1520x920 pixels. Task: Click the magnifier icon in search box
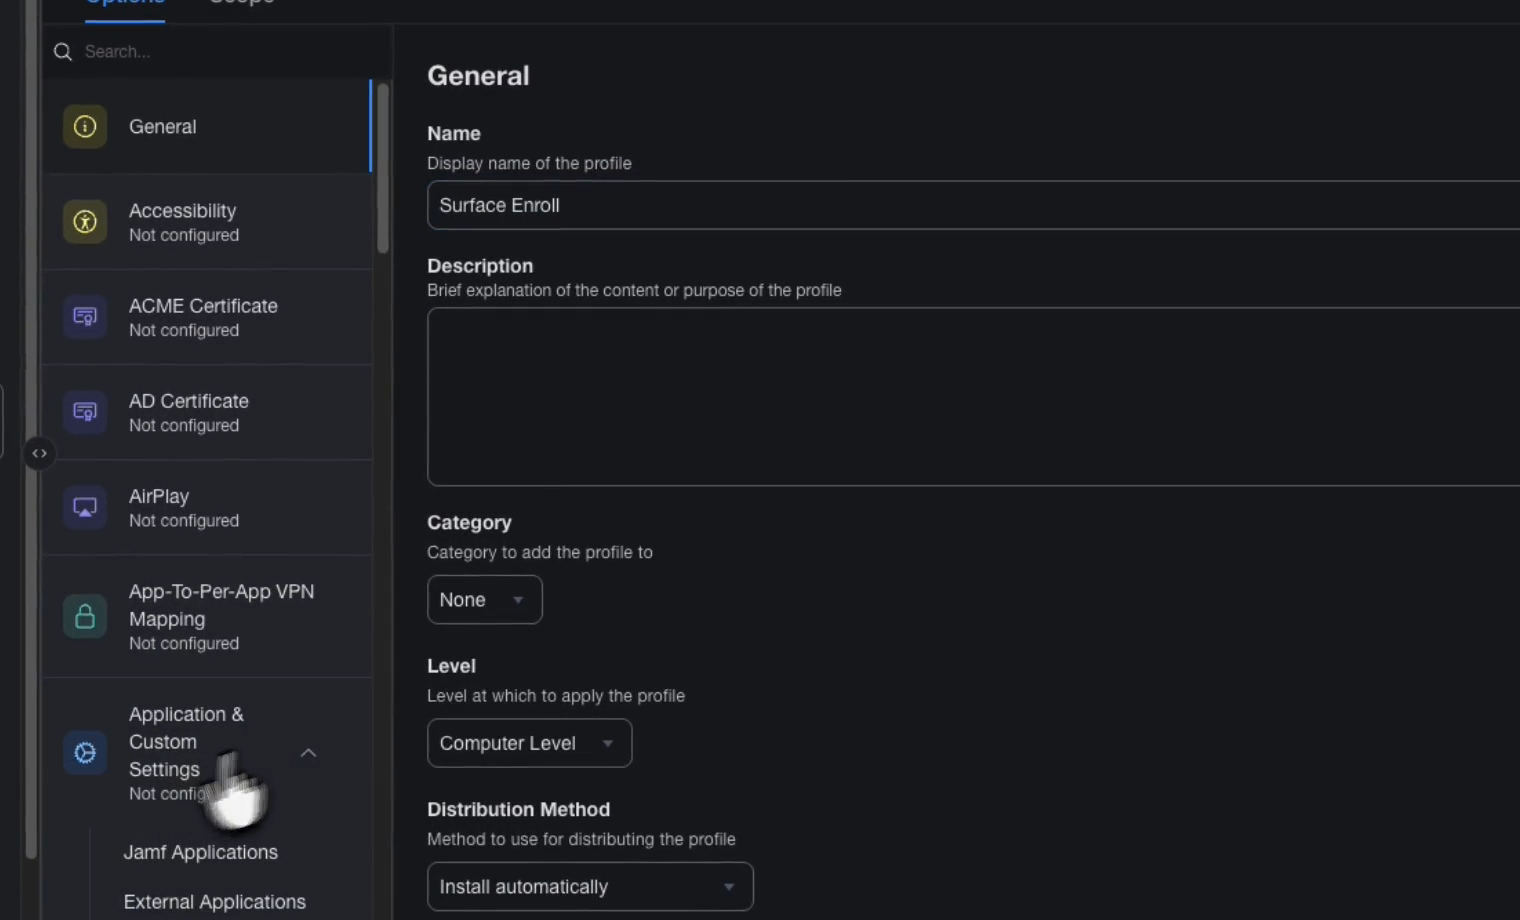[63, 52]
